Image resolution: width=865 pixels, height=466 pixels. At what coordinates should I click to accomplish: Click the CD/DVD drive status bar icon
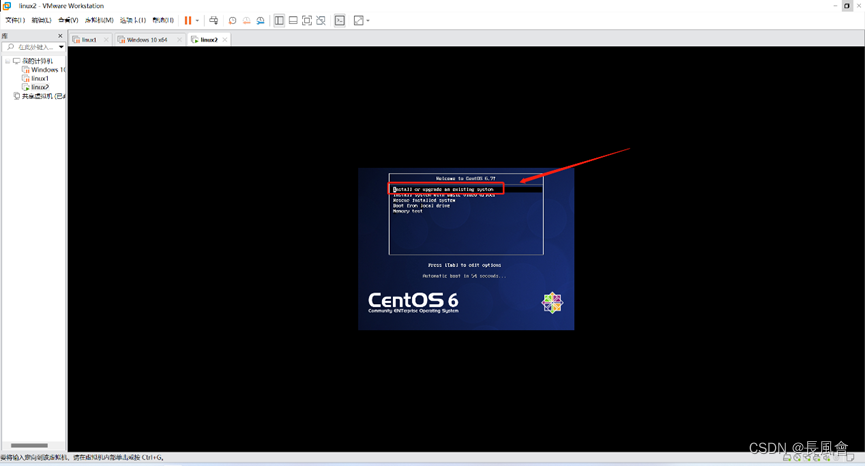[797, 458]
